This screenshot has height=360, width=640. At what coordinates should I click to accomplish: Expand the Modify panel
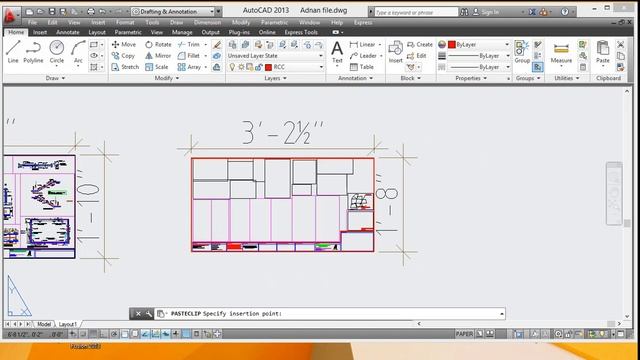pyautogui.click(x=167, y=78)
